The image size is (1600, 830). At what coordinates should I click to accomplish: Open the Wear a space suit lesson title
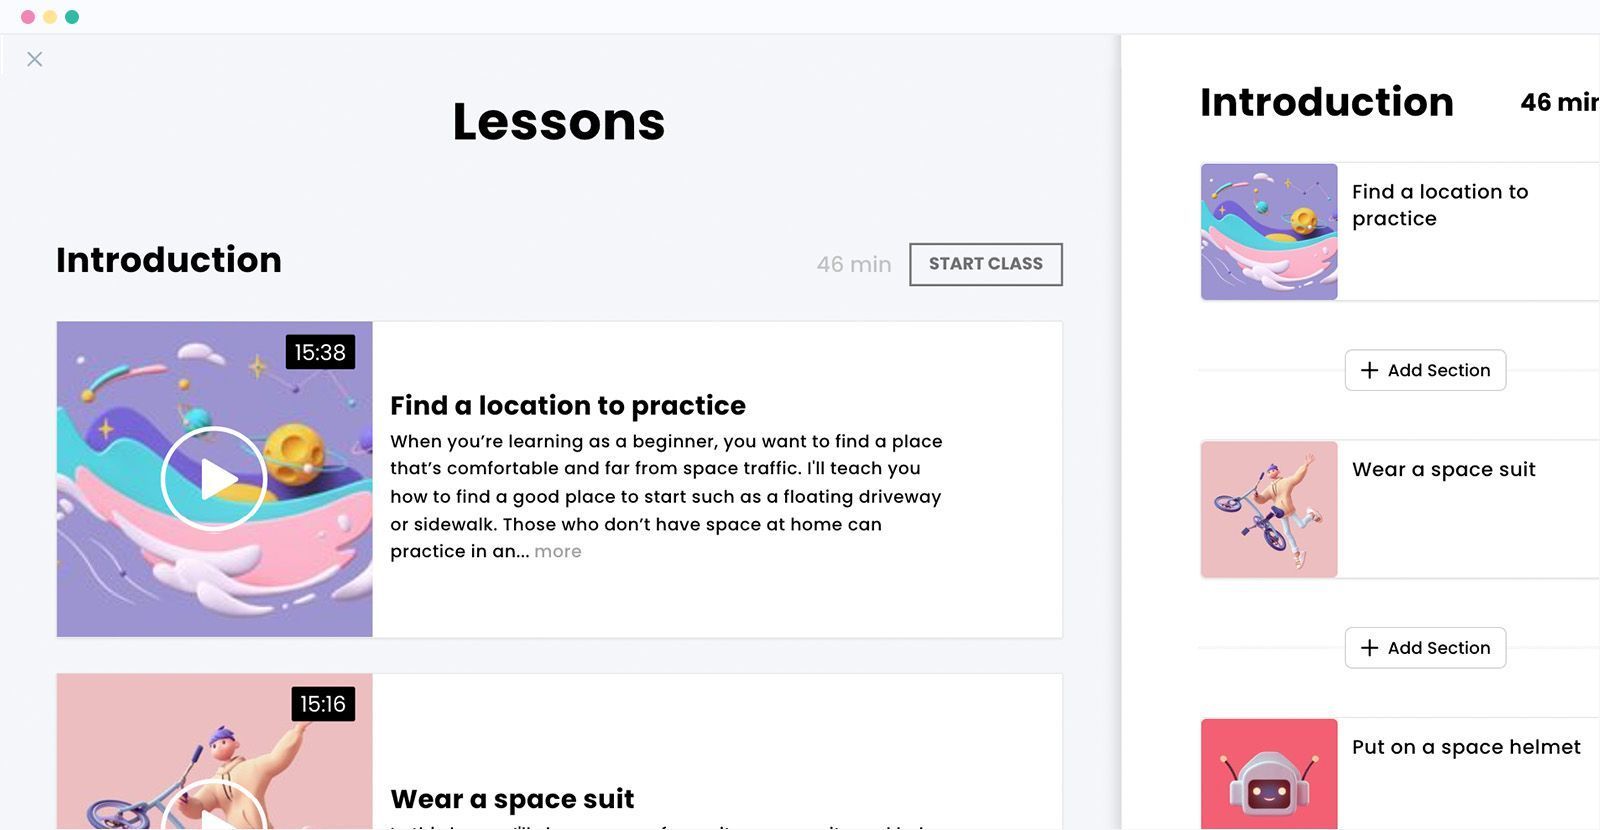512,799
